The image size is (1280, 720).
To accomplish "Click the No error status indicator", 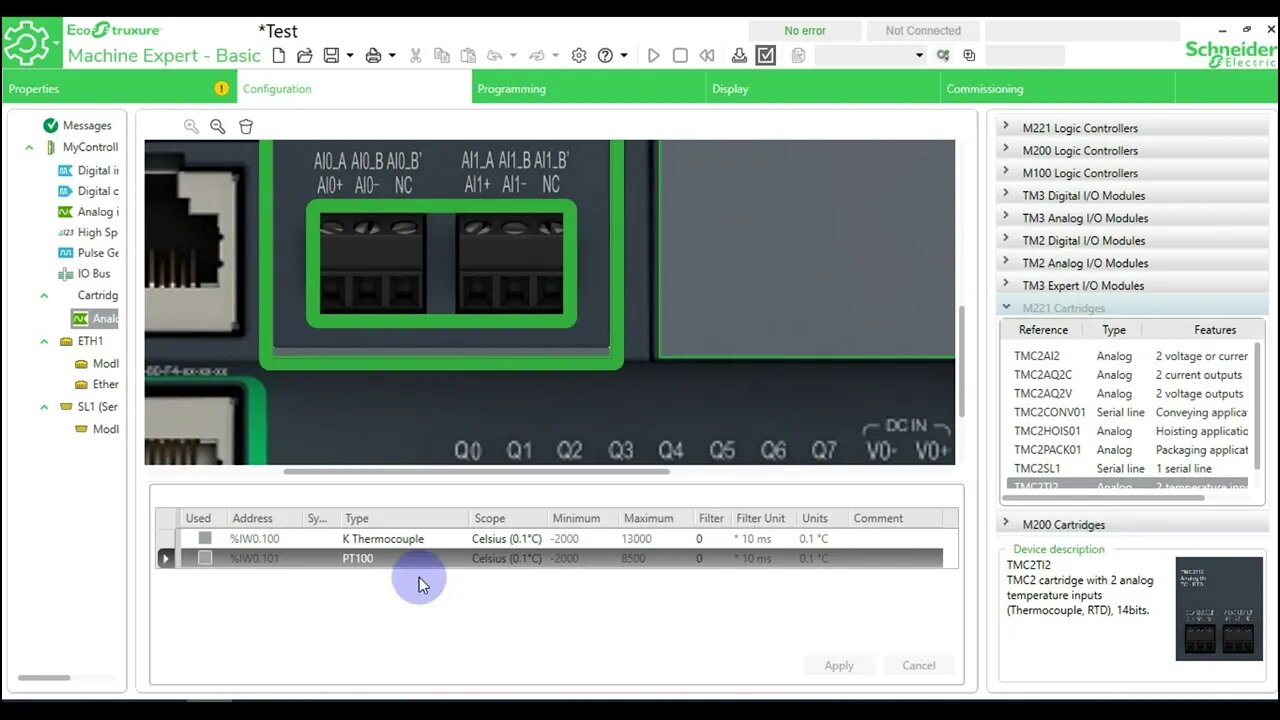I will pyautogui.click(x=805, y=31).
